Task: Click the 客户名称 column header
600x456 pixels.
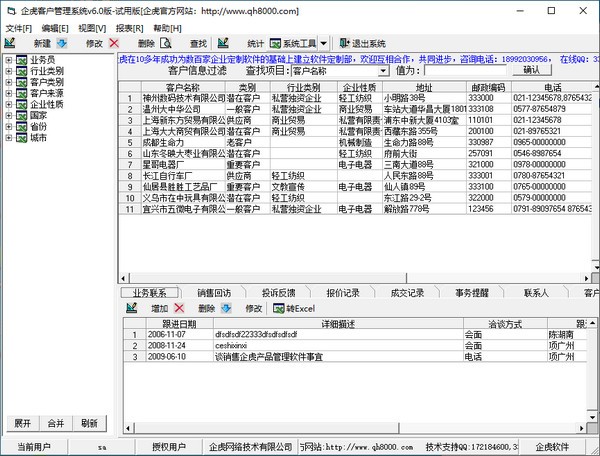Action: click(183, 87)
